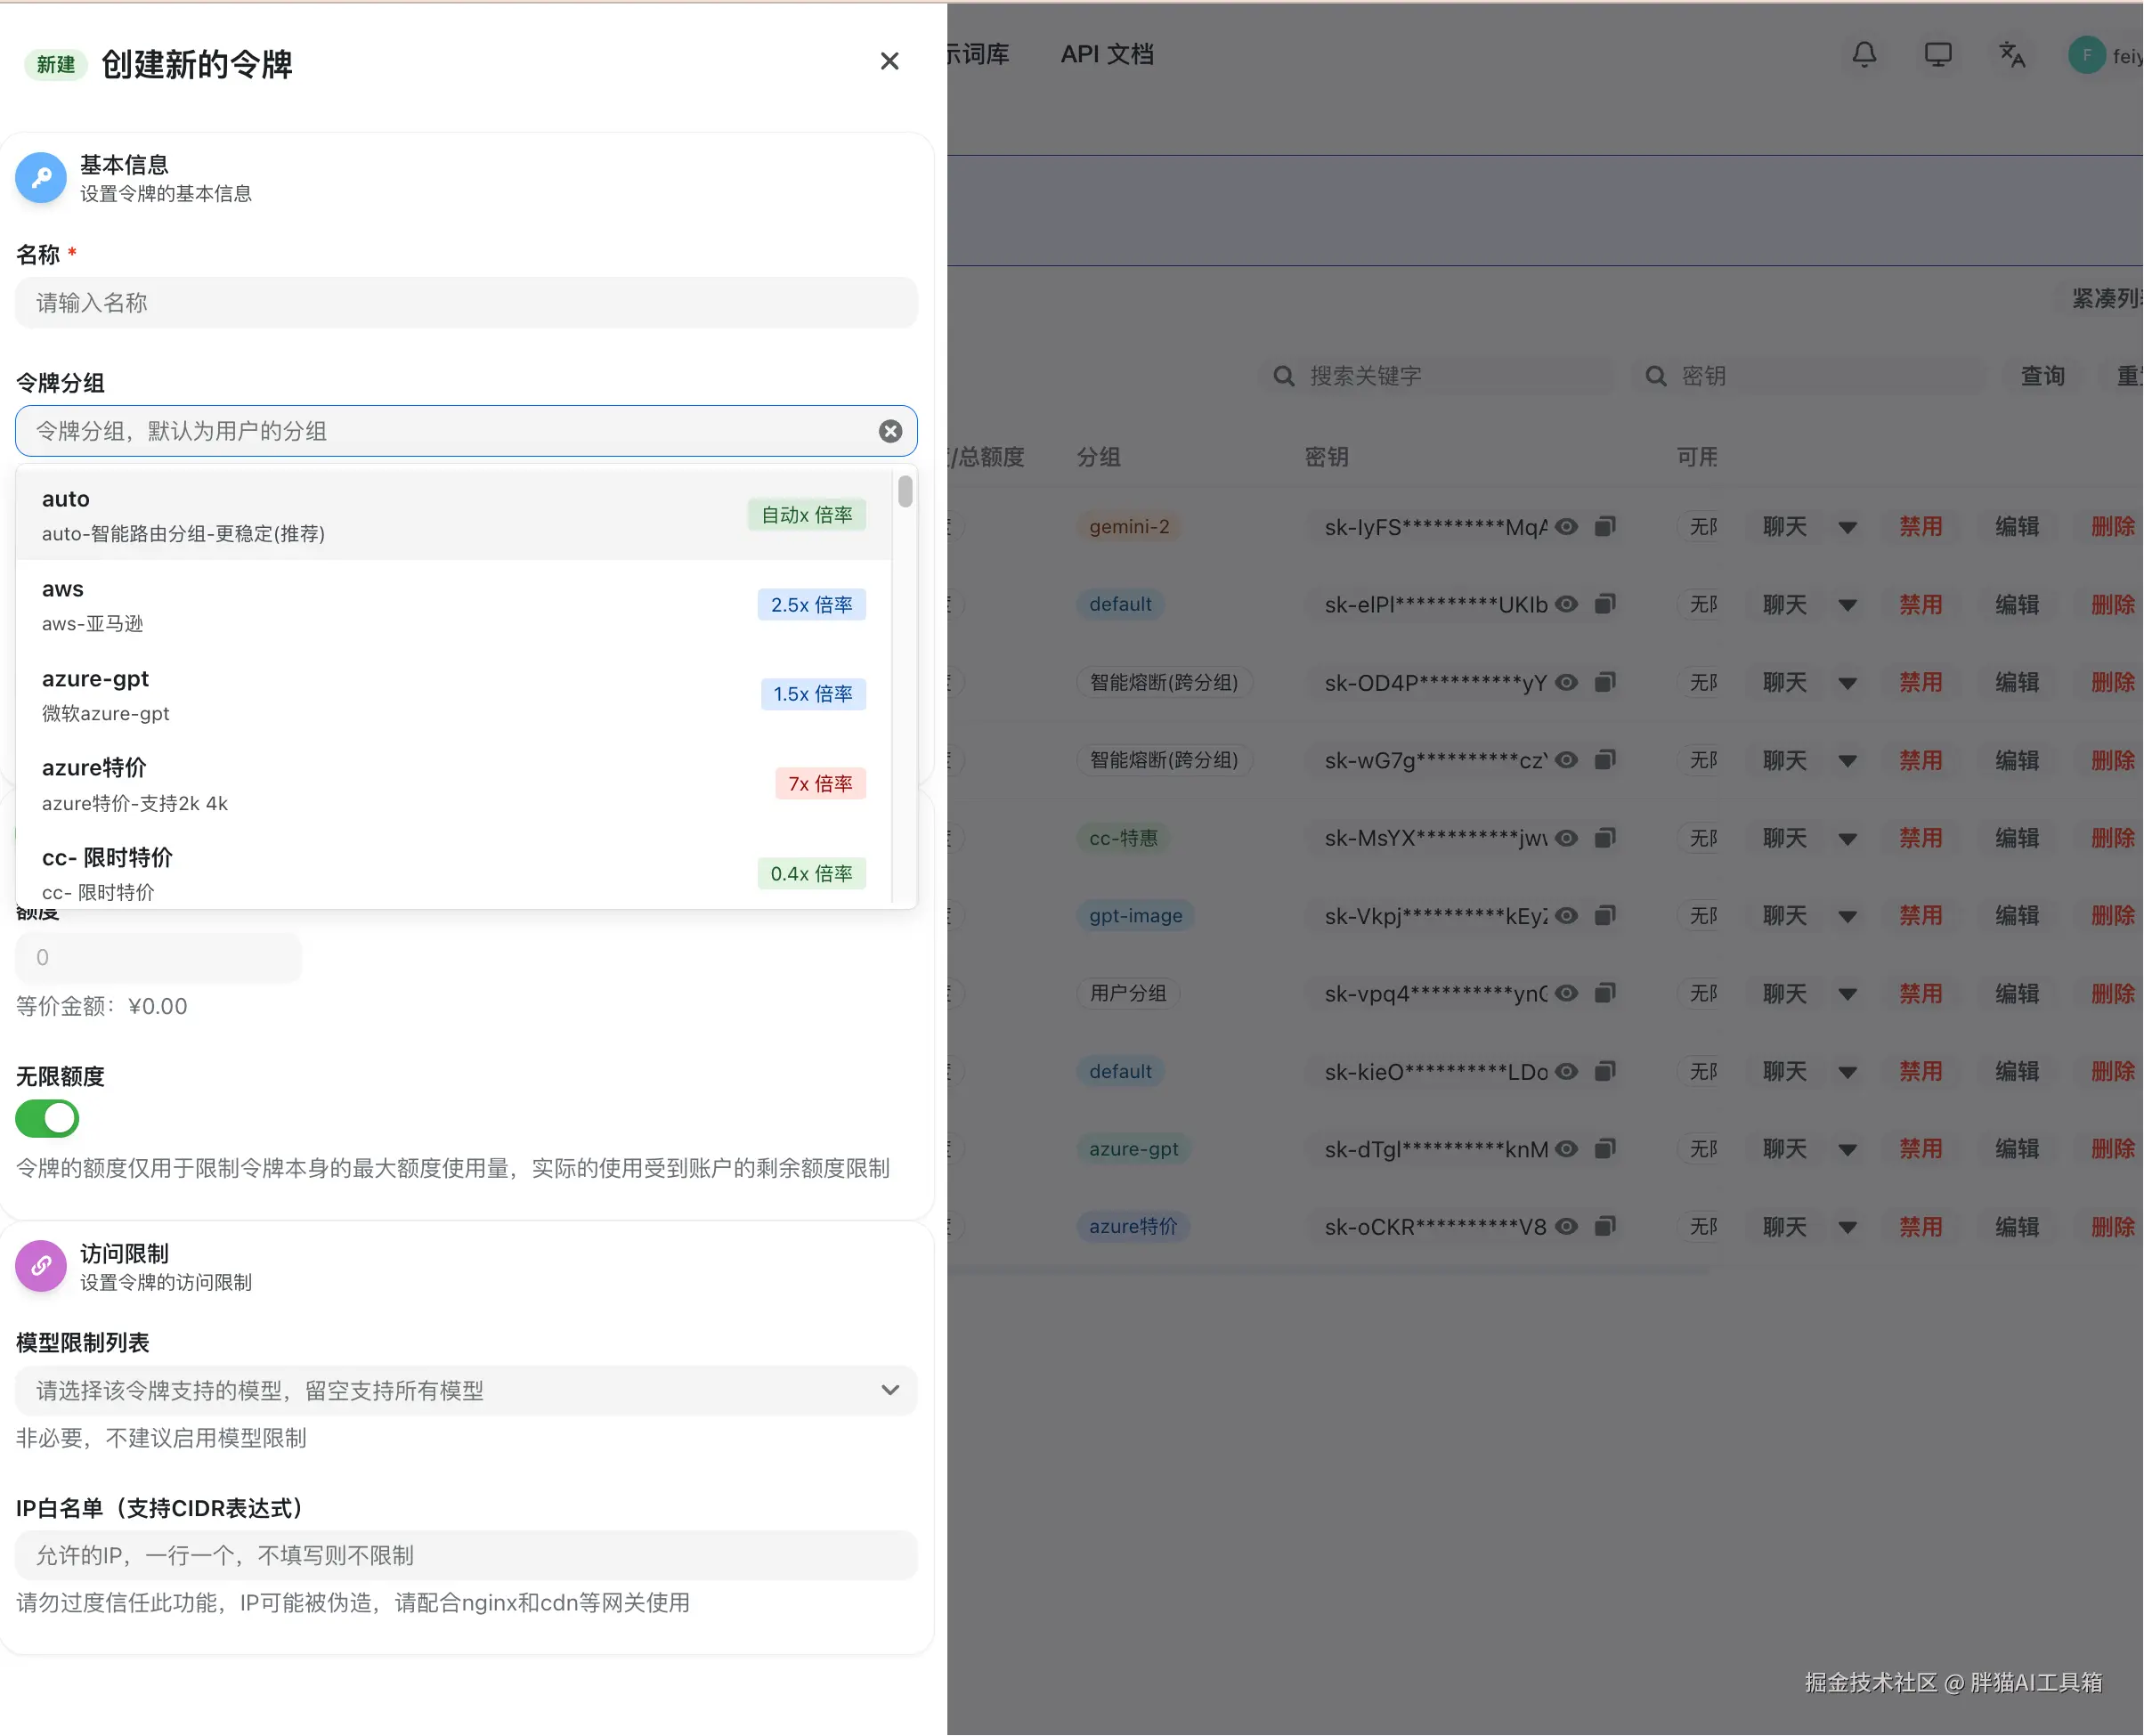Expand chat dropdown for sk-Vkpj row
The height and width of the screenshot is (1736, 2144).
pos(1848,916)
